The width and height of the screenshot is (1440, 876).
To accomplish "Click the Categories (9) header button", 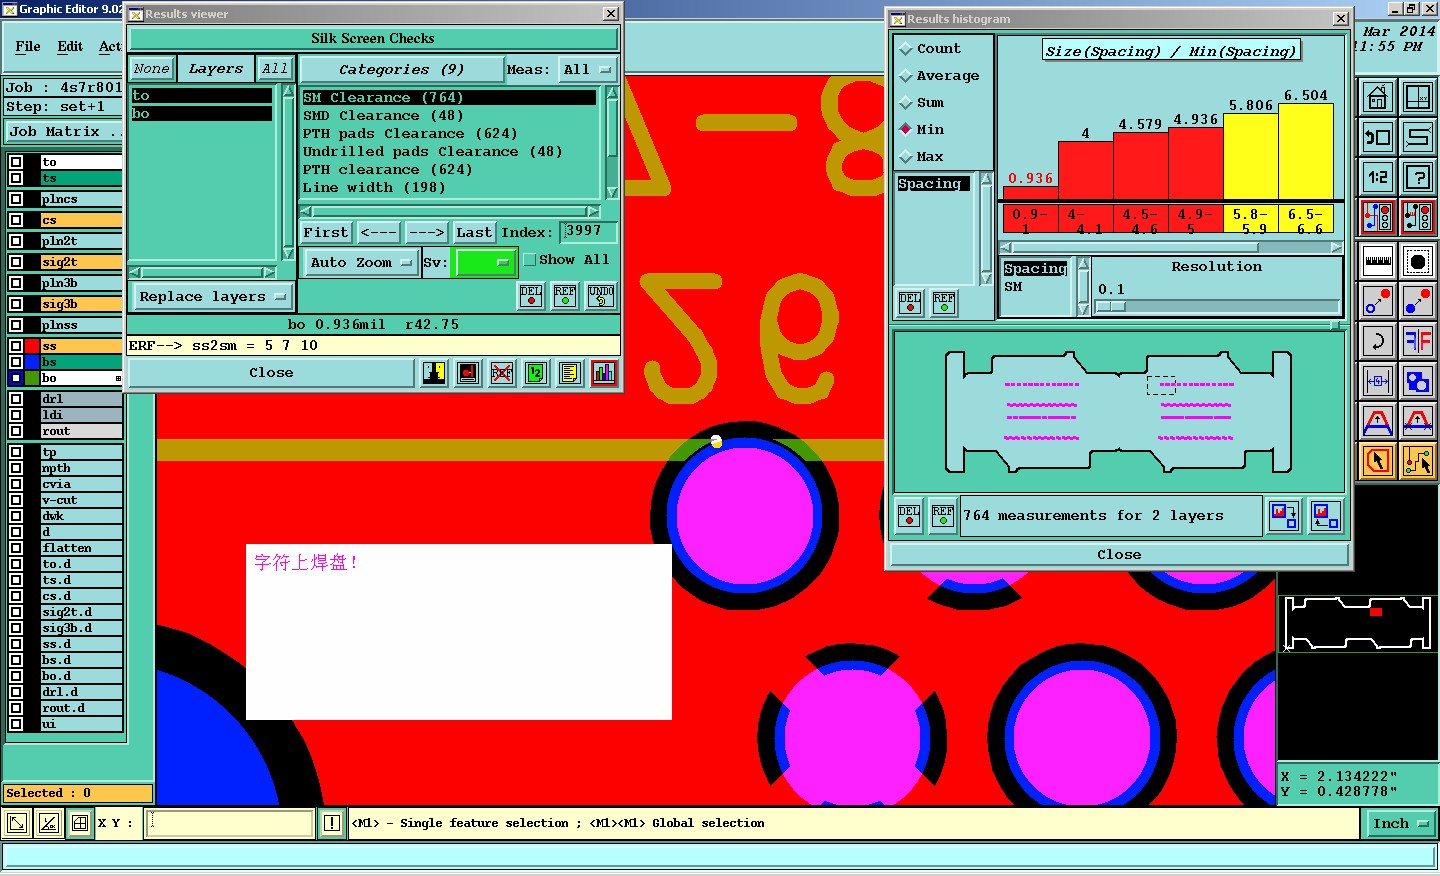I will 401,70.
